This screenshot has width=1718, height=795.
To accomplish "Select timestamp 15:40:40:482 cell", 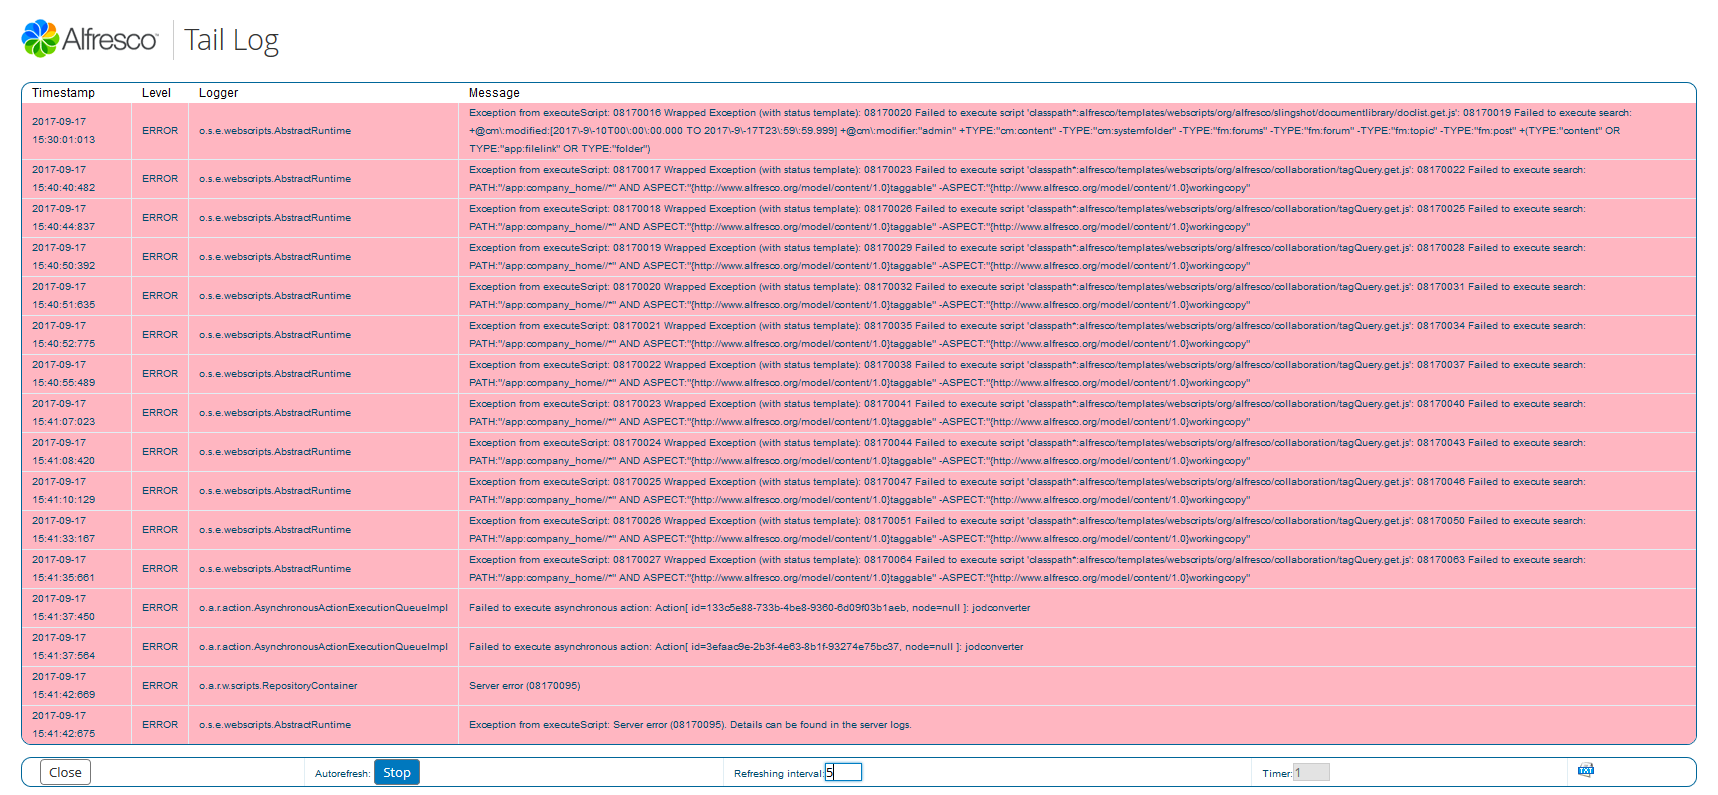I will tap(77, 179).
